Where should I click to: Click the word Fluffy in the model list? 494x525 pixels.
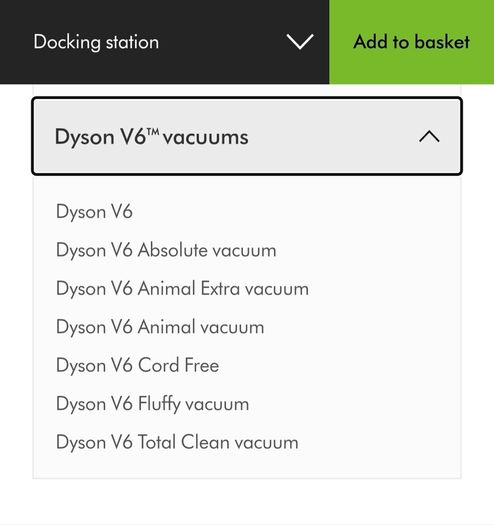159,404
